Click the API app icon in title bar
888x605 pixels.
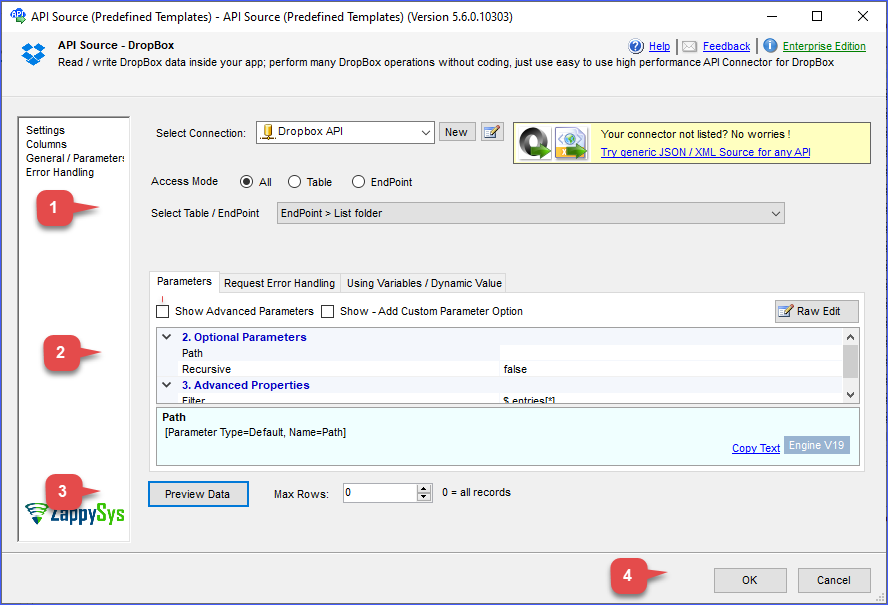[18, 16]
